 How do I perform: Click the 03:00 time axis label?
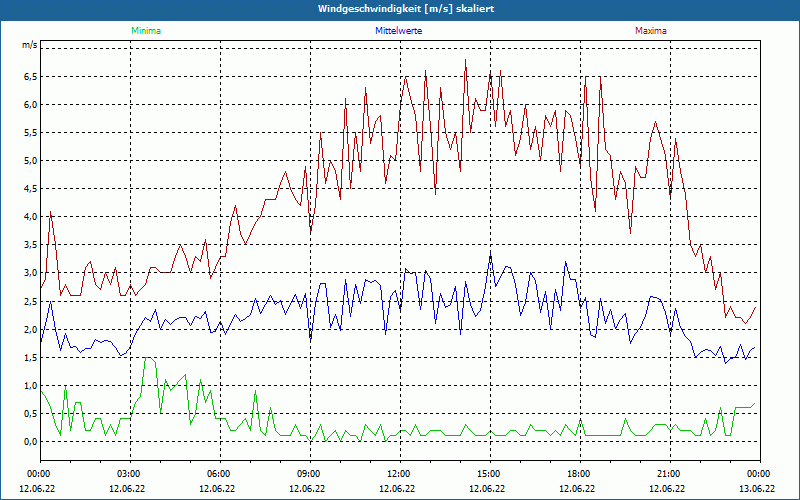(128, 474)
